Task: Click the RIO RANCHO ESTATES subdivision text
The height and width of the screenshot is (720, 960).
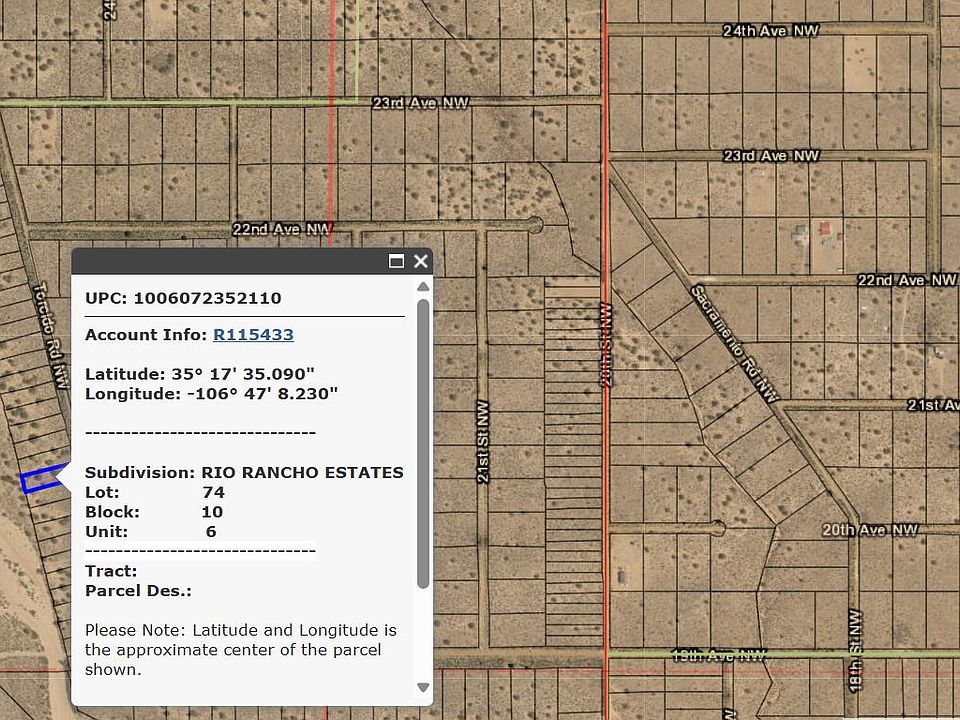Action: [302, 472]
